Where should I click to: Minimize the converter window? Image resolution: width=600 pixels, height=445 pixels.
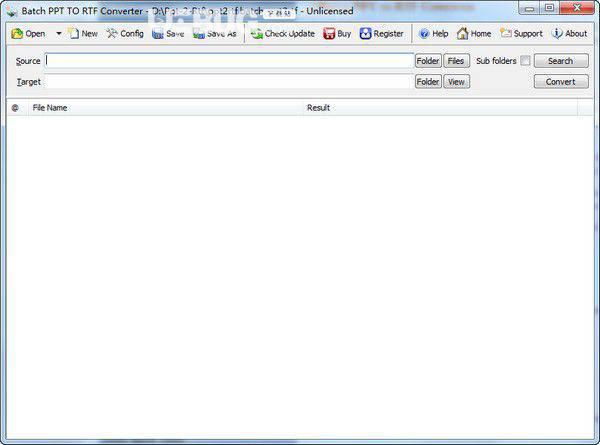pyautogui.click(x=529, y=8)
